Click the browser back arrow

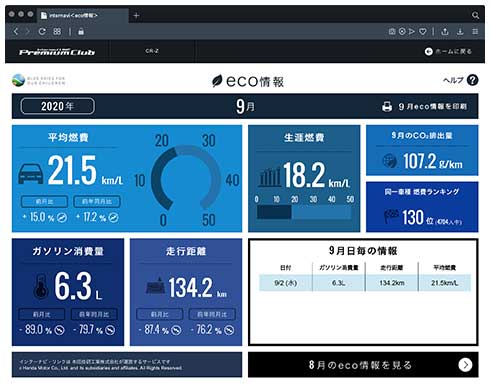click(x=16, y=31)
